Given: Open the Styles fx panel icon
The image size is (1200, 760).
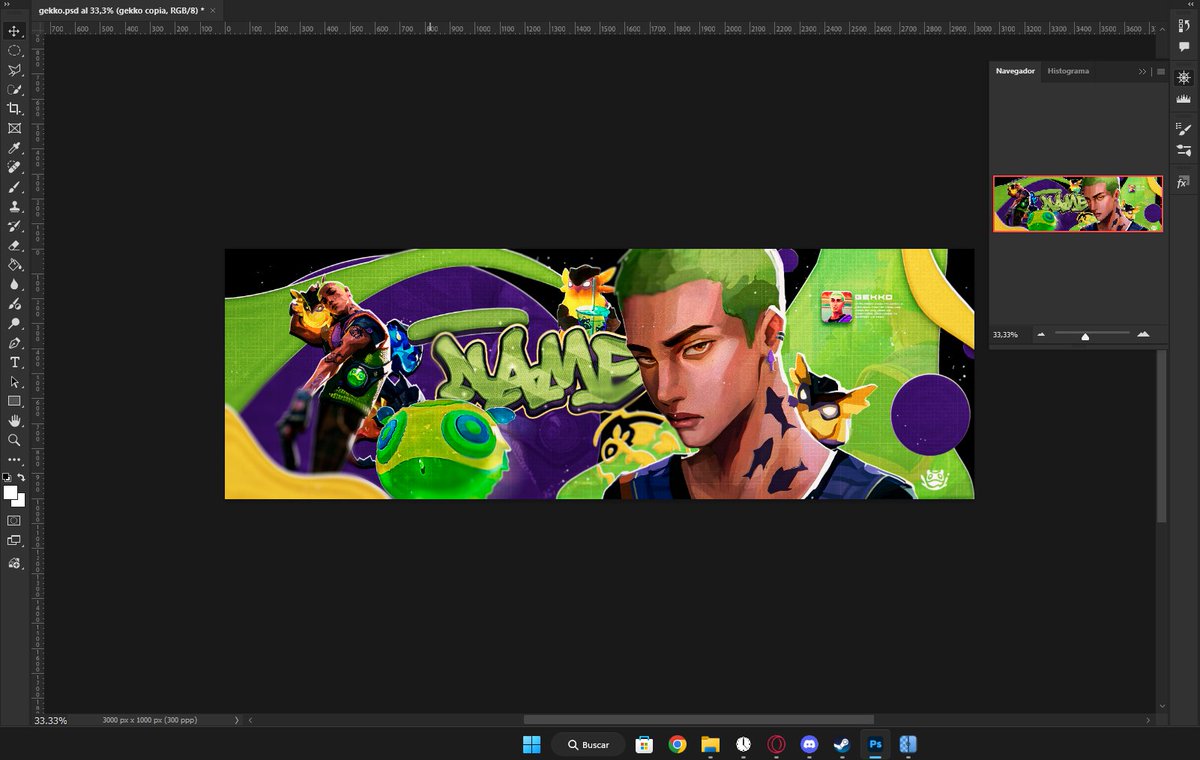Looking at the screenshot, I should tap(1182, 183).
